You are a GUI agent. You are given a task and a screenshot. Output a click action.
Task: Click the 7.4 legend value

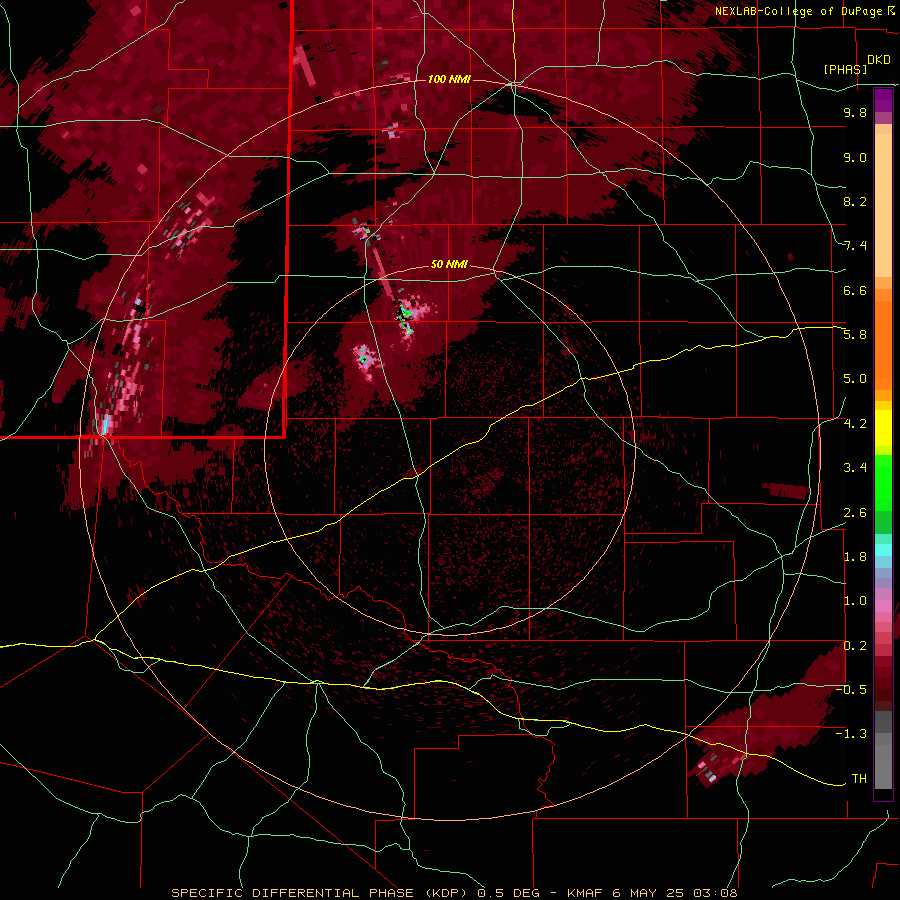[855, 246]
